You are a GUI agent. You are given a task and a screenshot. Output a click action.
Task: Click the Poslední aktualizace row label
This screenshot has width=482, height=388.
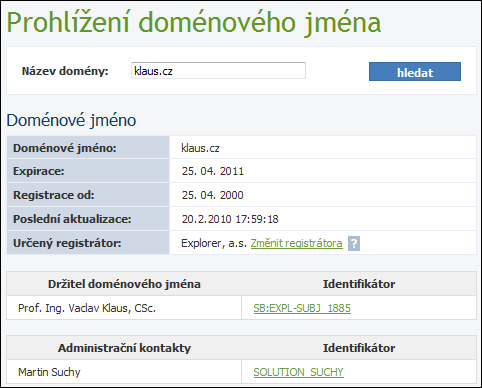click(x=72, y=219)
